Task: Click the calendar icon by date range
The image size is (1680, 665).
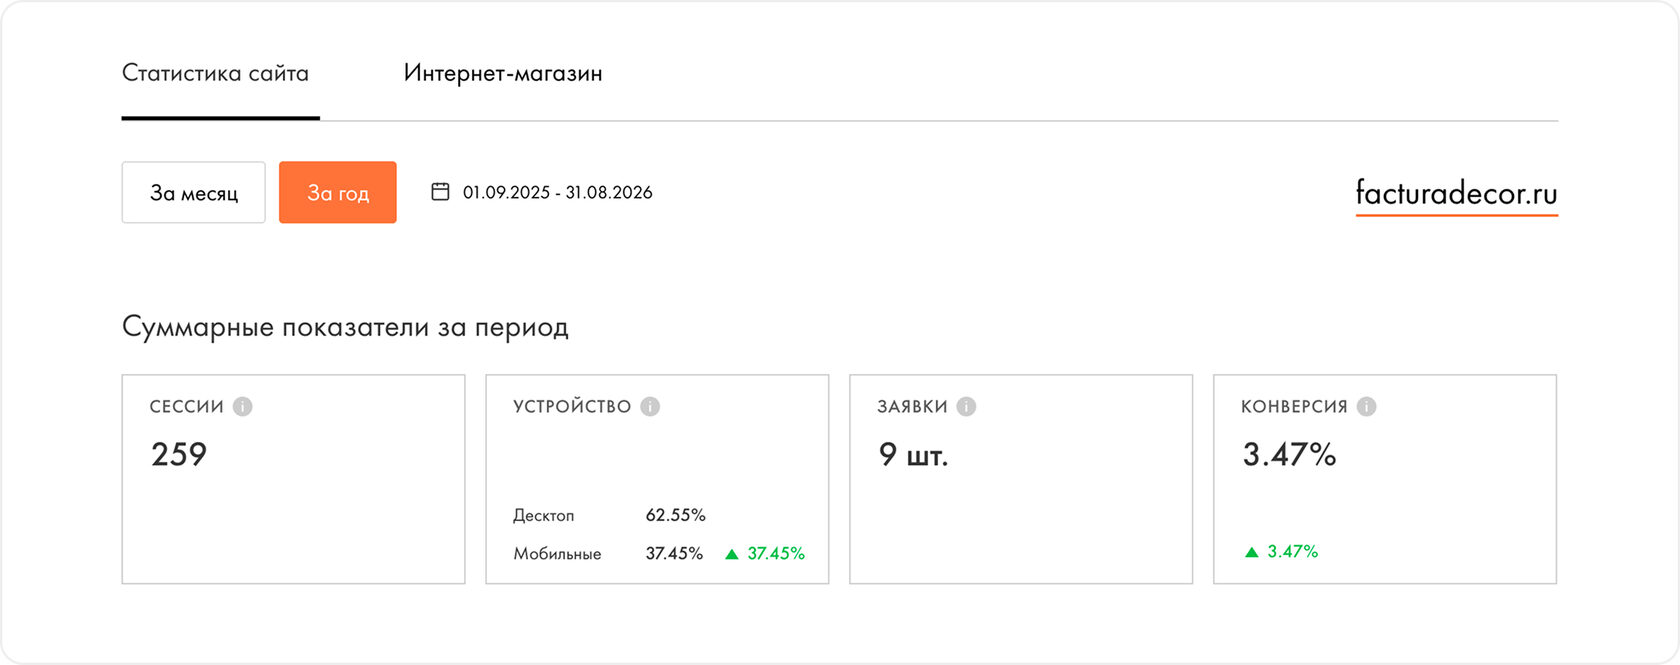Action: click(440, 191)
